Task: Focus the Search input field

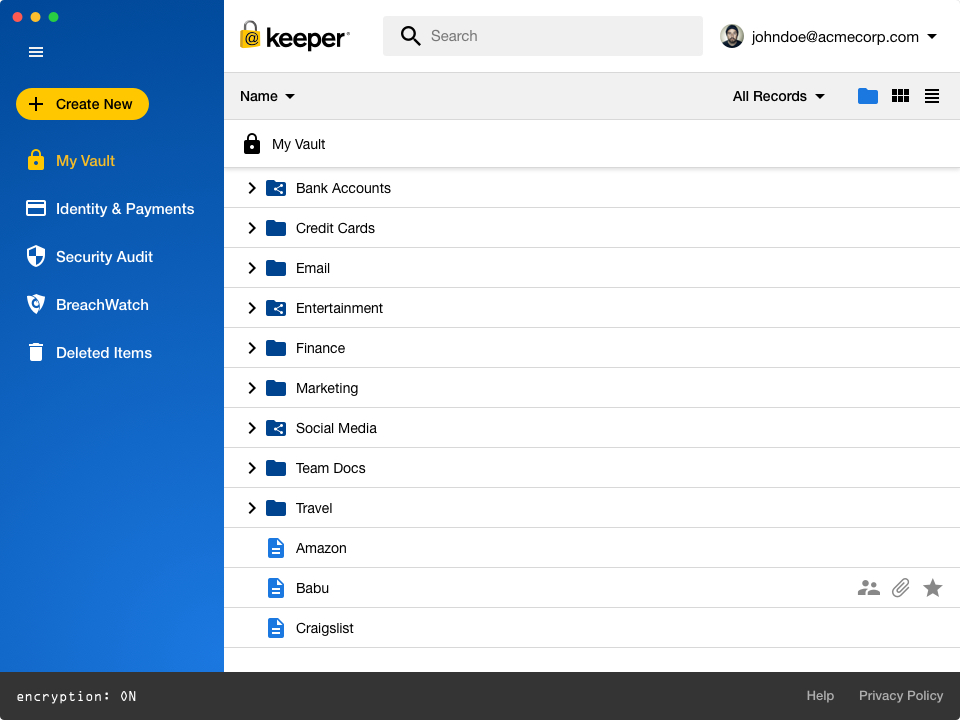Action: click(x=542, y=36)
